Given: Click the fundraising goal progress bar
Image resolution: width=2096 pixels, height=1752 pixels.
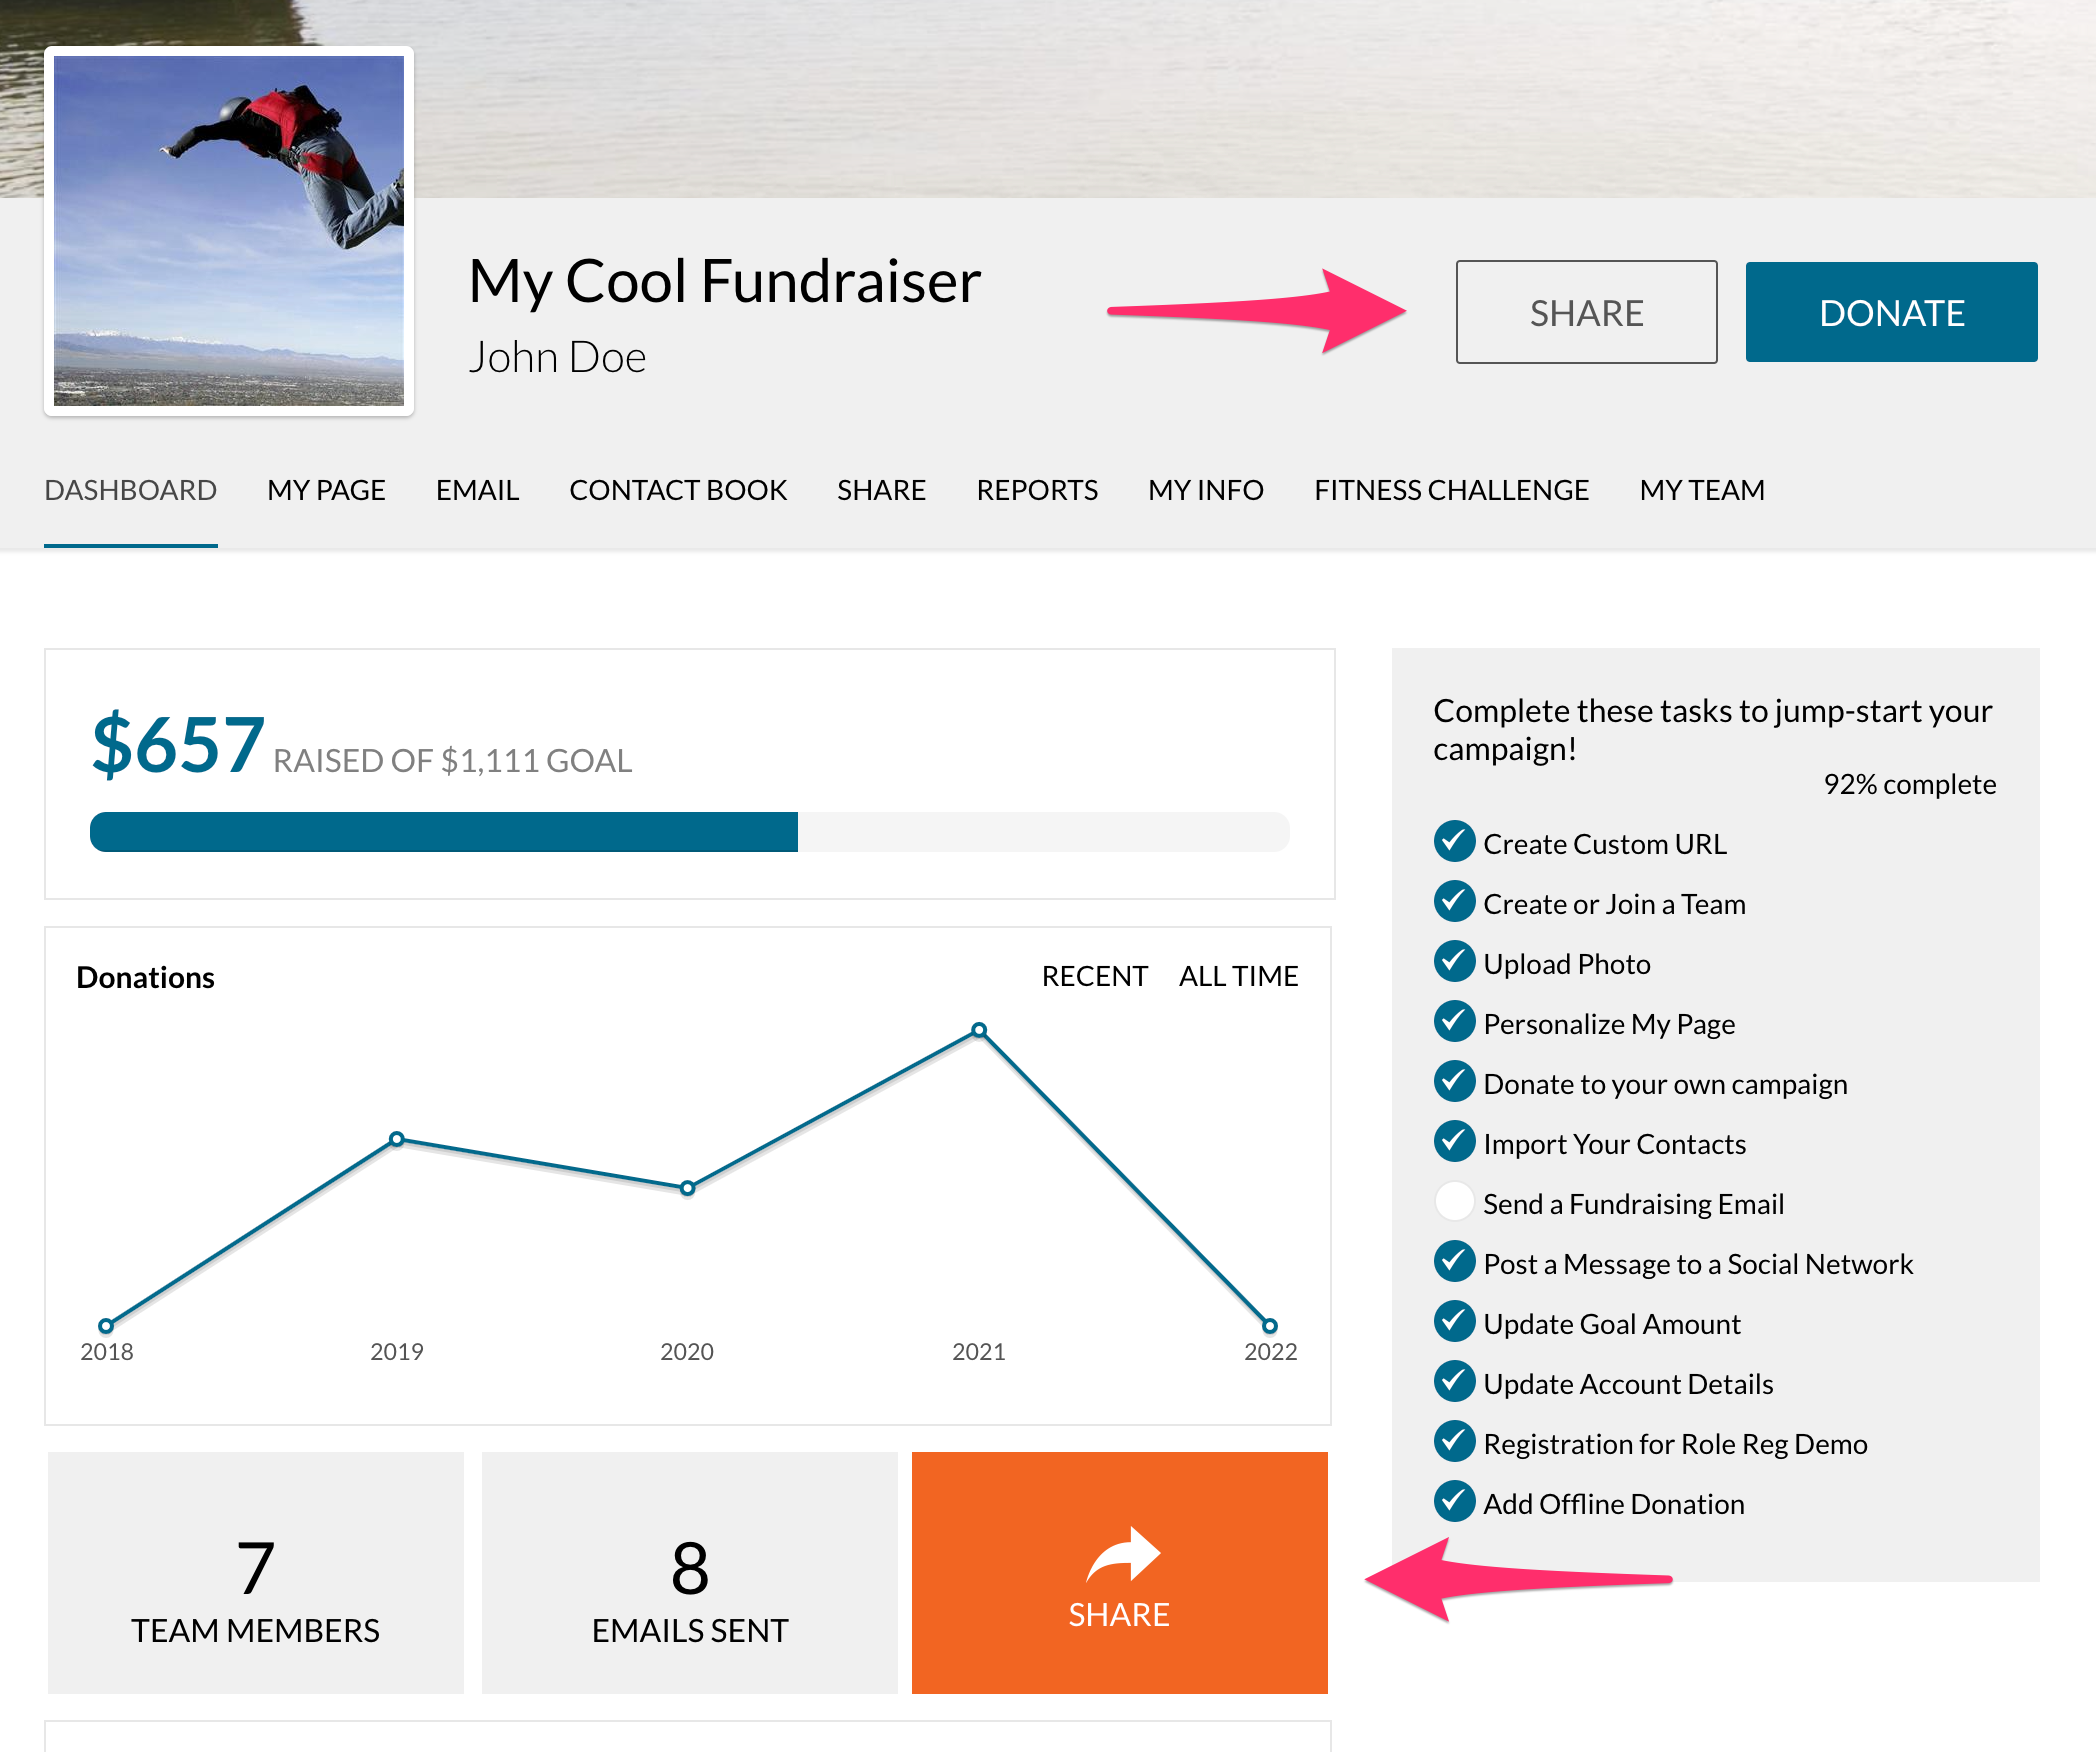Looking at the screenshot, I should (x=690, y=832).
